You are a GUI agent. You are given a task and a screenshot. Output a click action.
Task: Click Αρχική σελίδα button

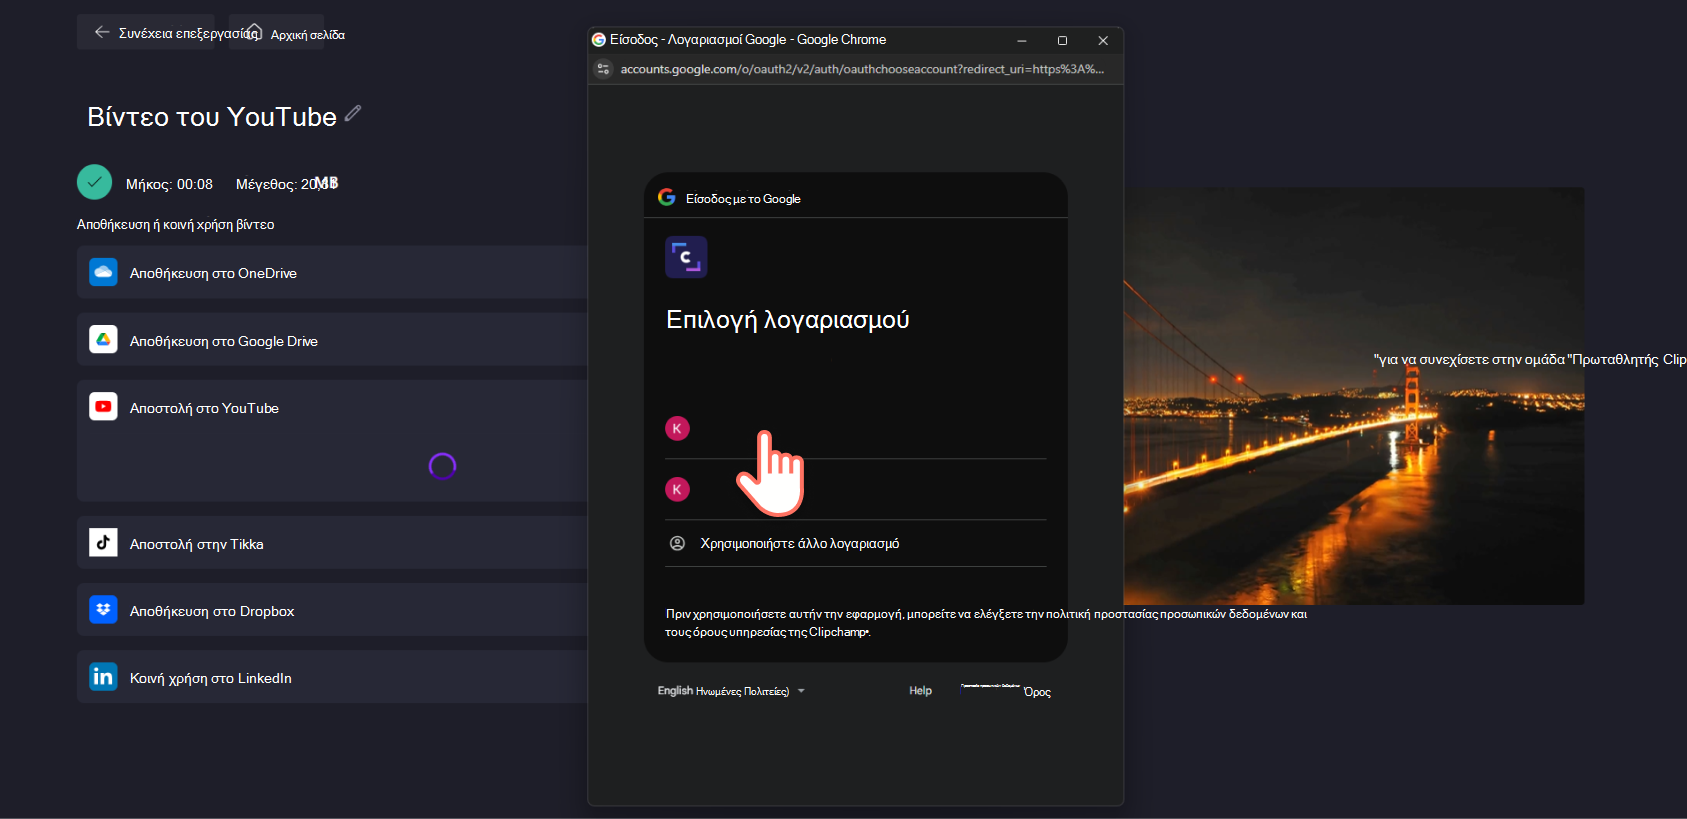coord(276,32)
